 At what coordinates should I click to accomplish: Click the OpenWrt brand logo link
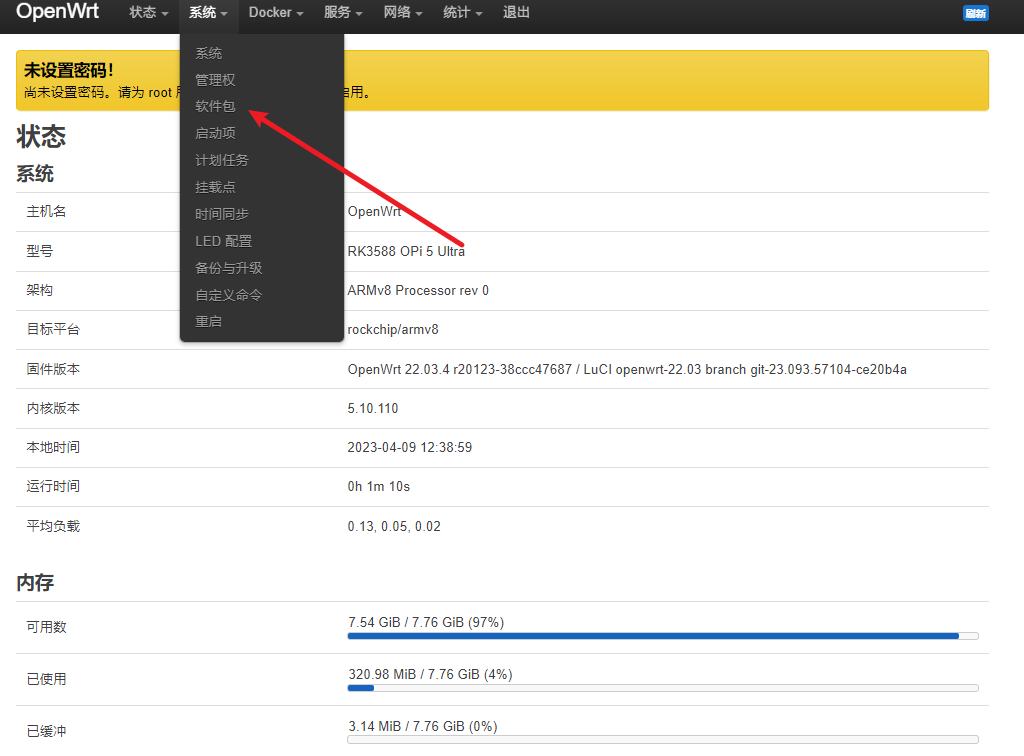[57, 11]
